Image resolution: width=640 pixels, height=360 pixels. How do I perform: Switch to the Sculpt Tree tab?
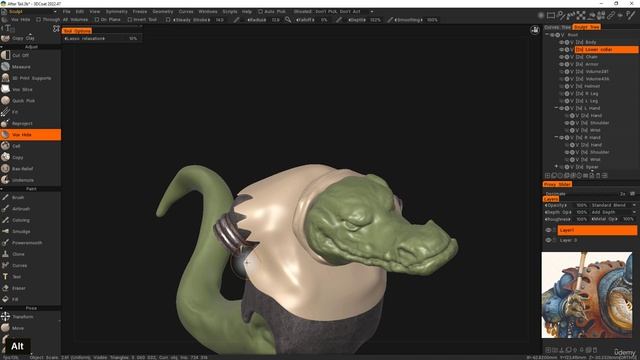coord(586,27)
